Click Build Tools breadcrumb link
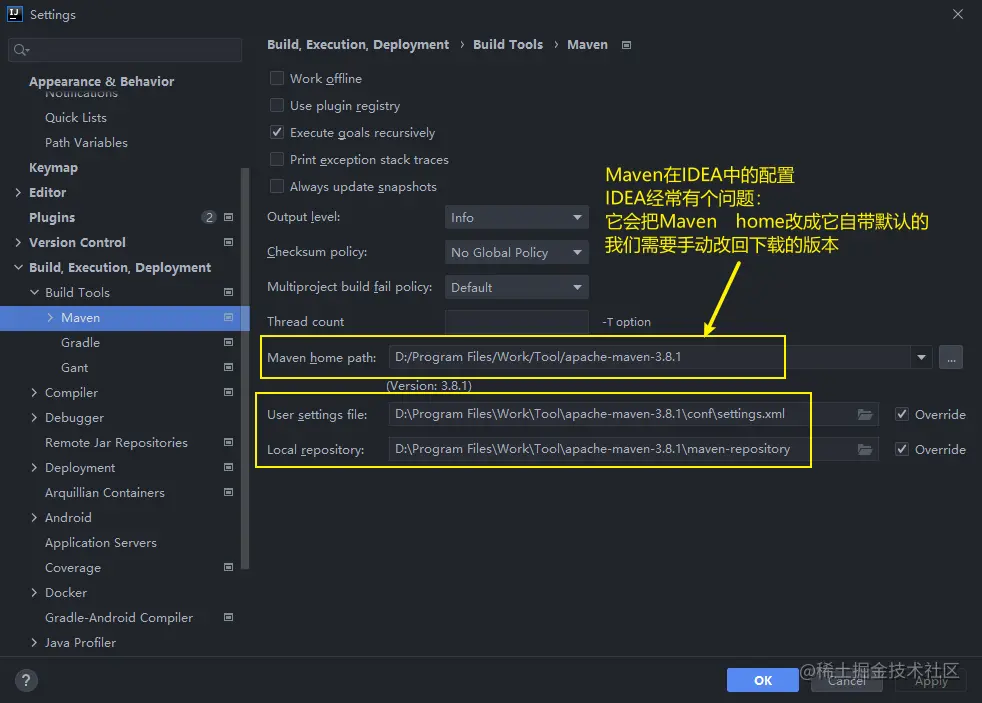The width and height of the screenshot is (982, 703). [508, 44]
